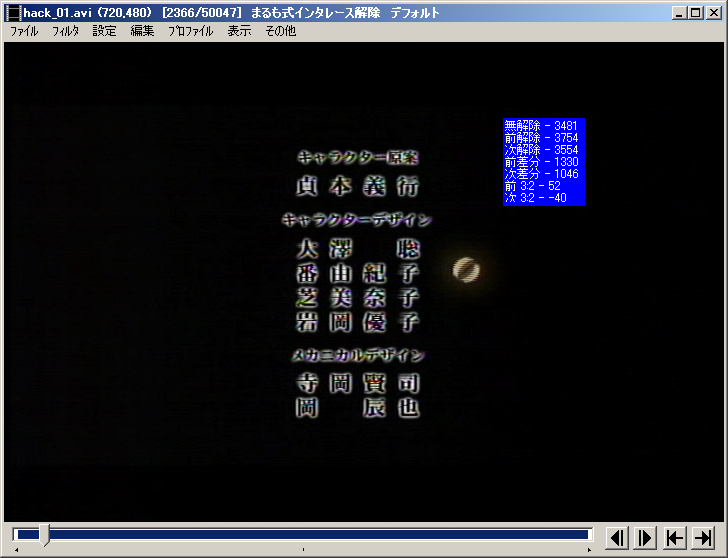Click the seek bar slider thumb
Screen dimensions: 728x558
pos(44,536)
